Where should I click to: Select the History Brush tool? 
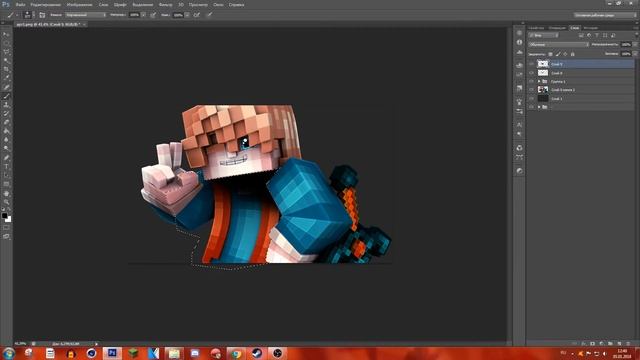click(x=6, y=113)
